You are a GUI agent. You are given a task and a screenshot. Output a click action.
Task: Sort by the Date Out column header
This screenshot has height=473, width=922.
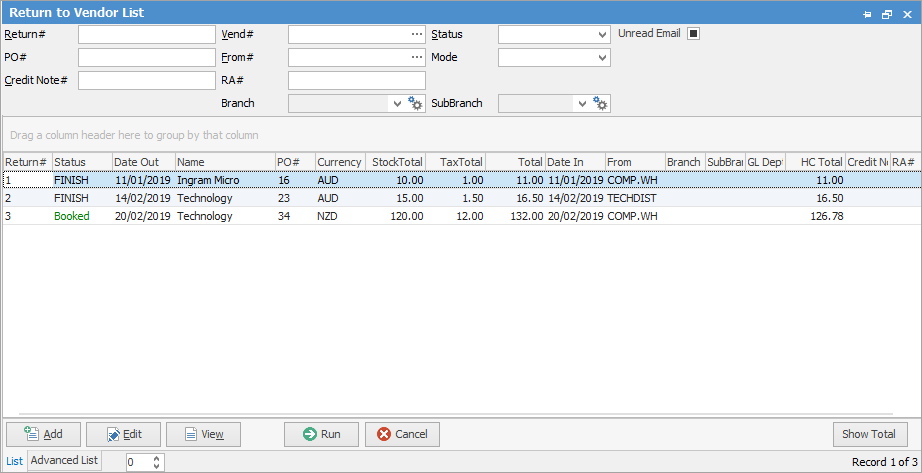144,162
